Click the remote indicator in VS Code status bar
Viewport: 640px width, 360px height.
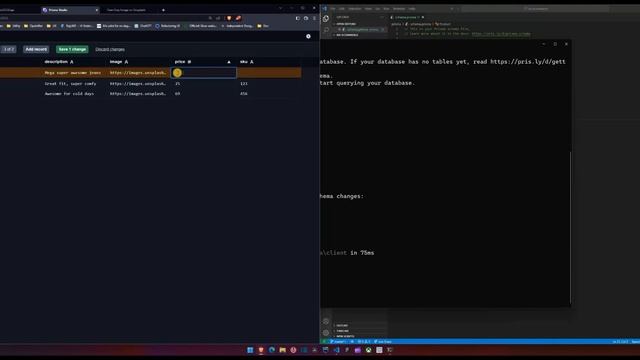click(x=324, y=342)
